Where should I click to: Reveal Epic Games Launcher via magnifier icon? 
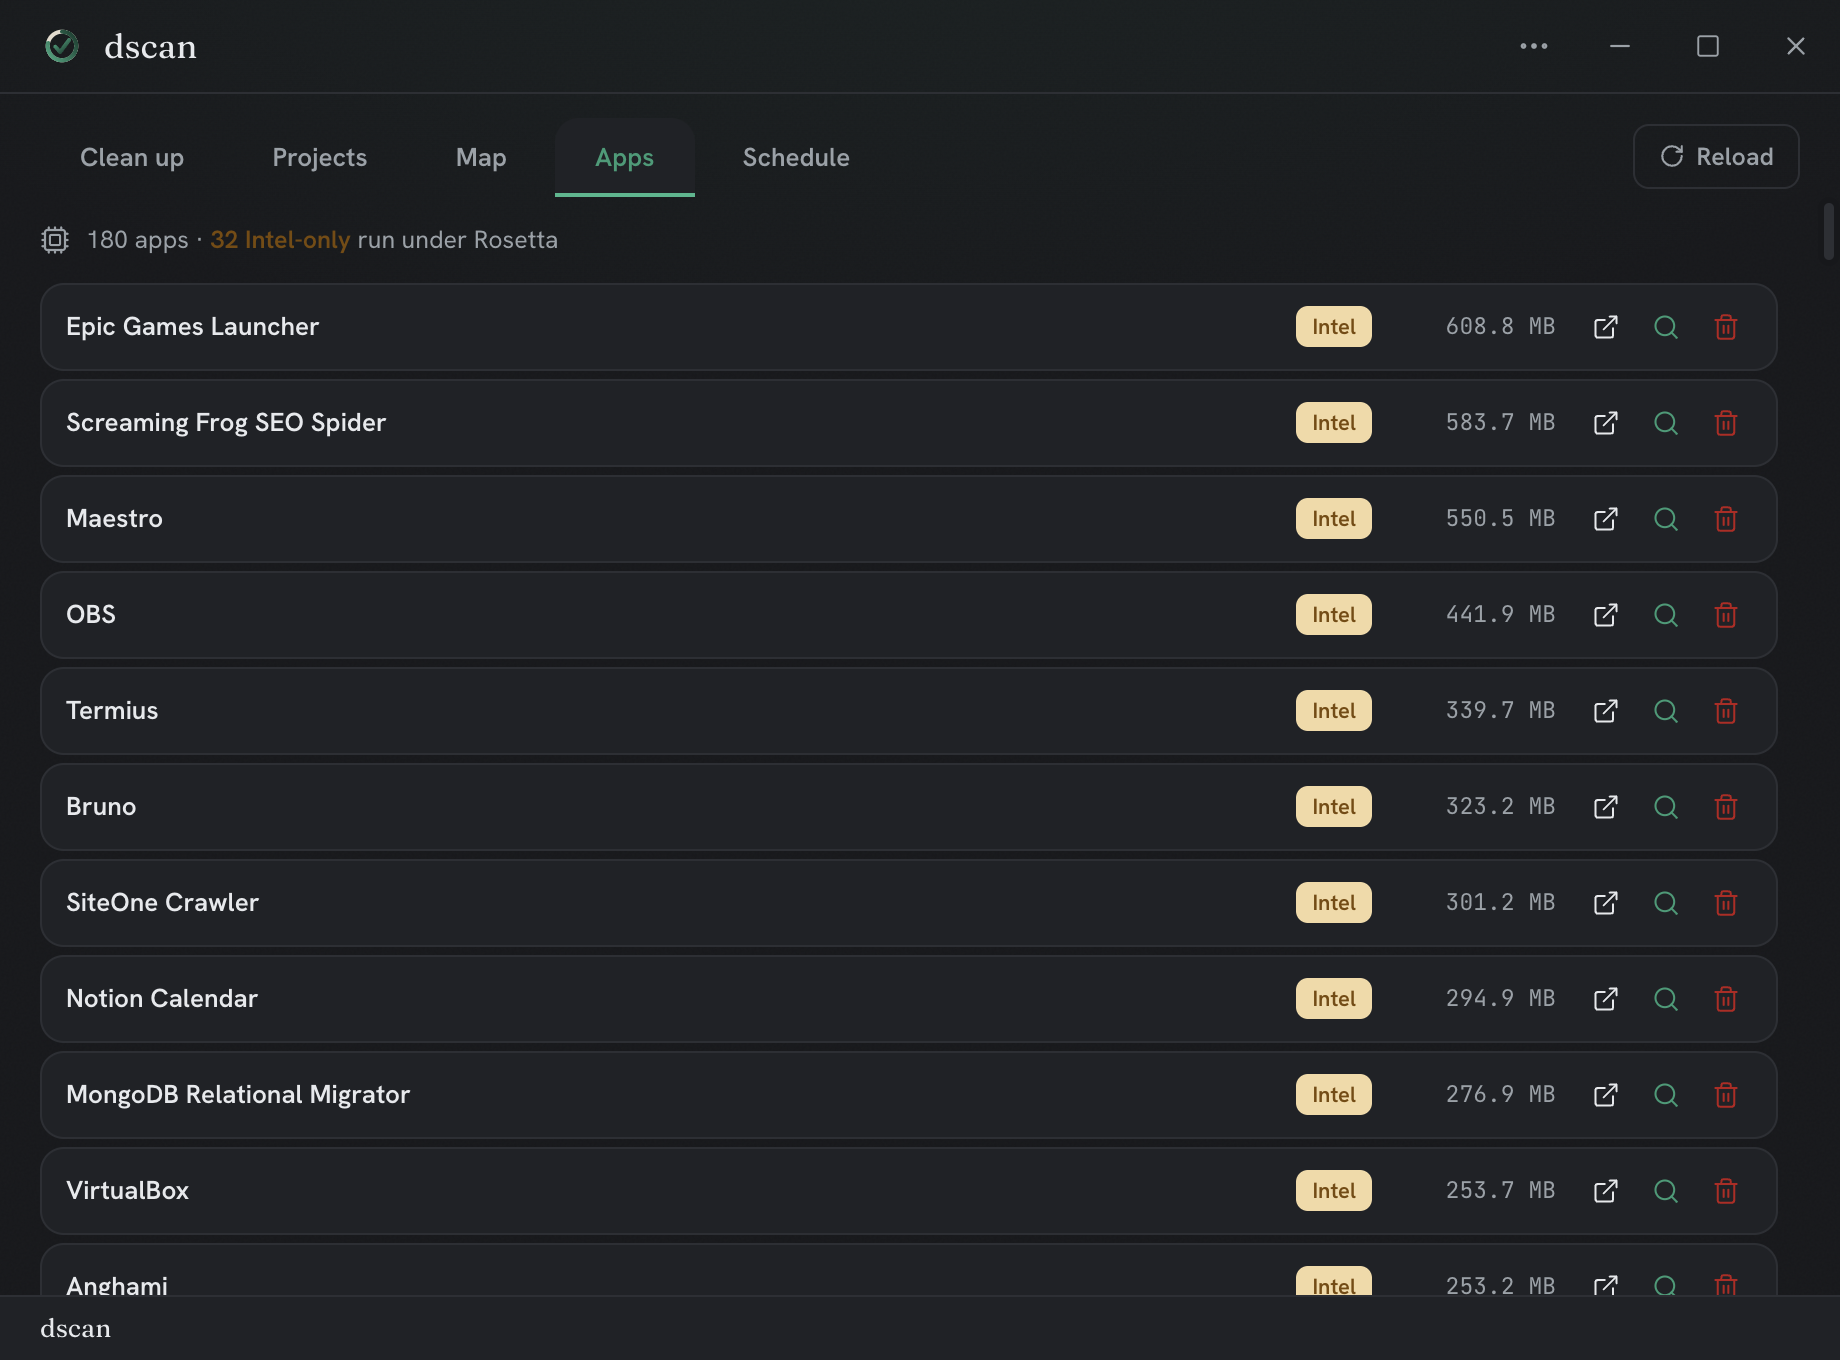(1666, 327)
